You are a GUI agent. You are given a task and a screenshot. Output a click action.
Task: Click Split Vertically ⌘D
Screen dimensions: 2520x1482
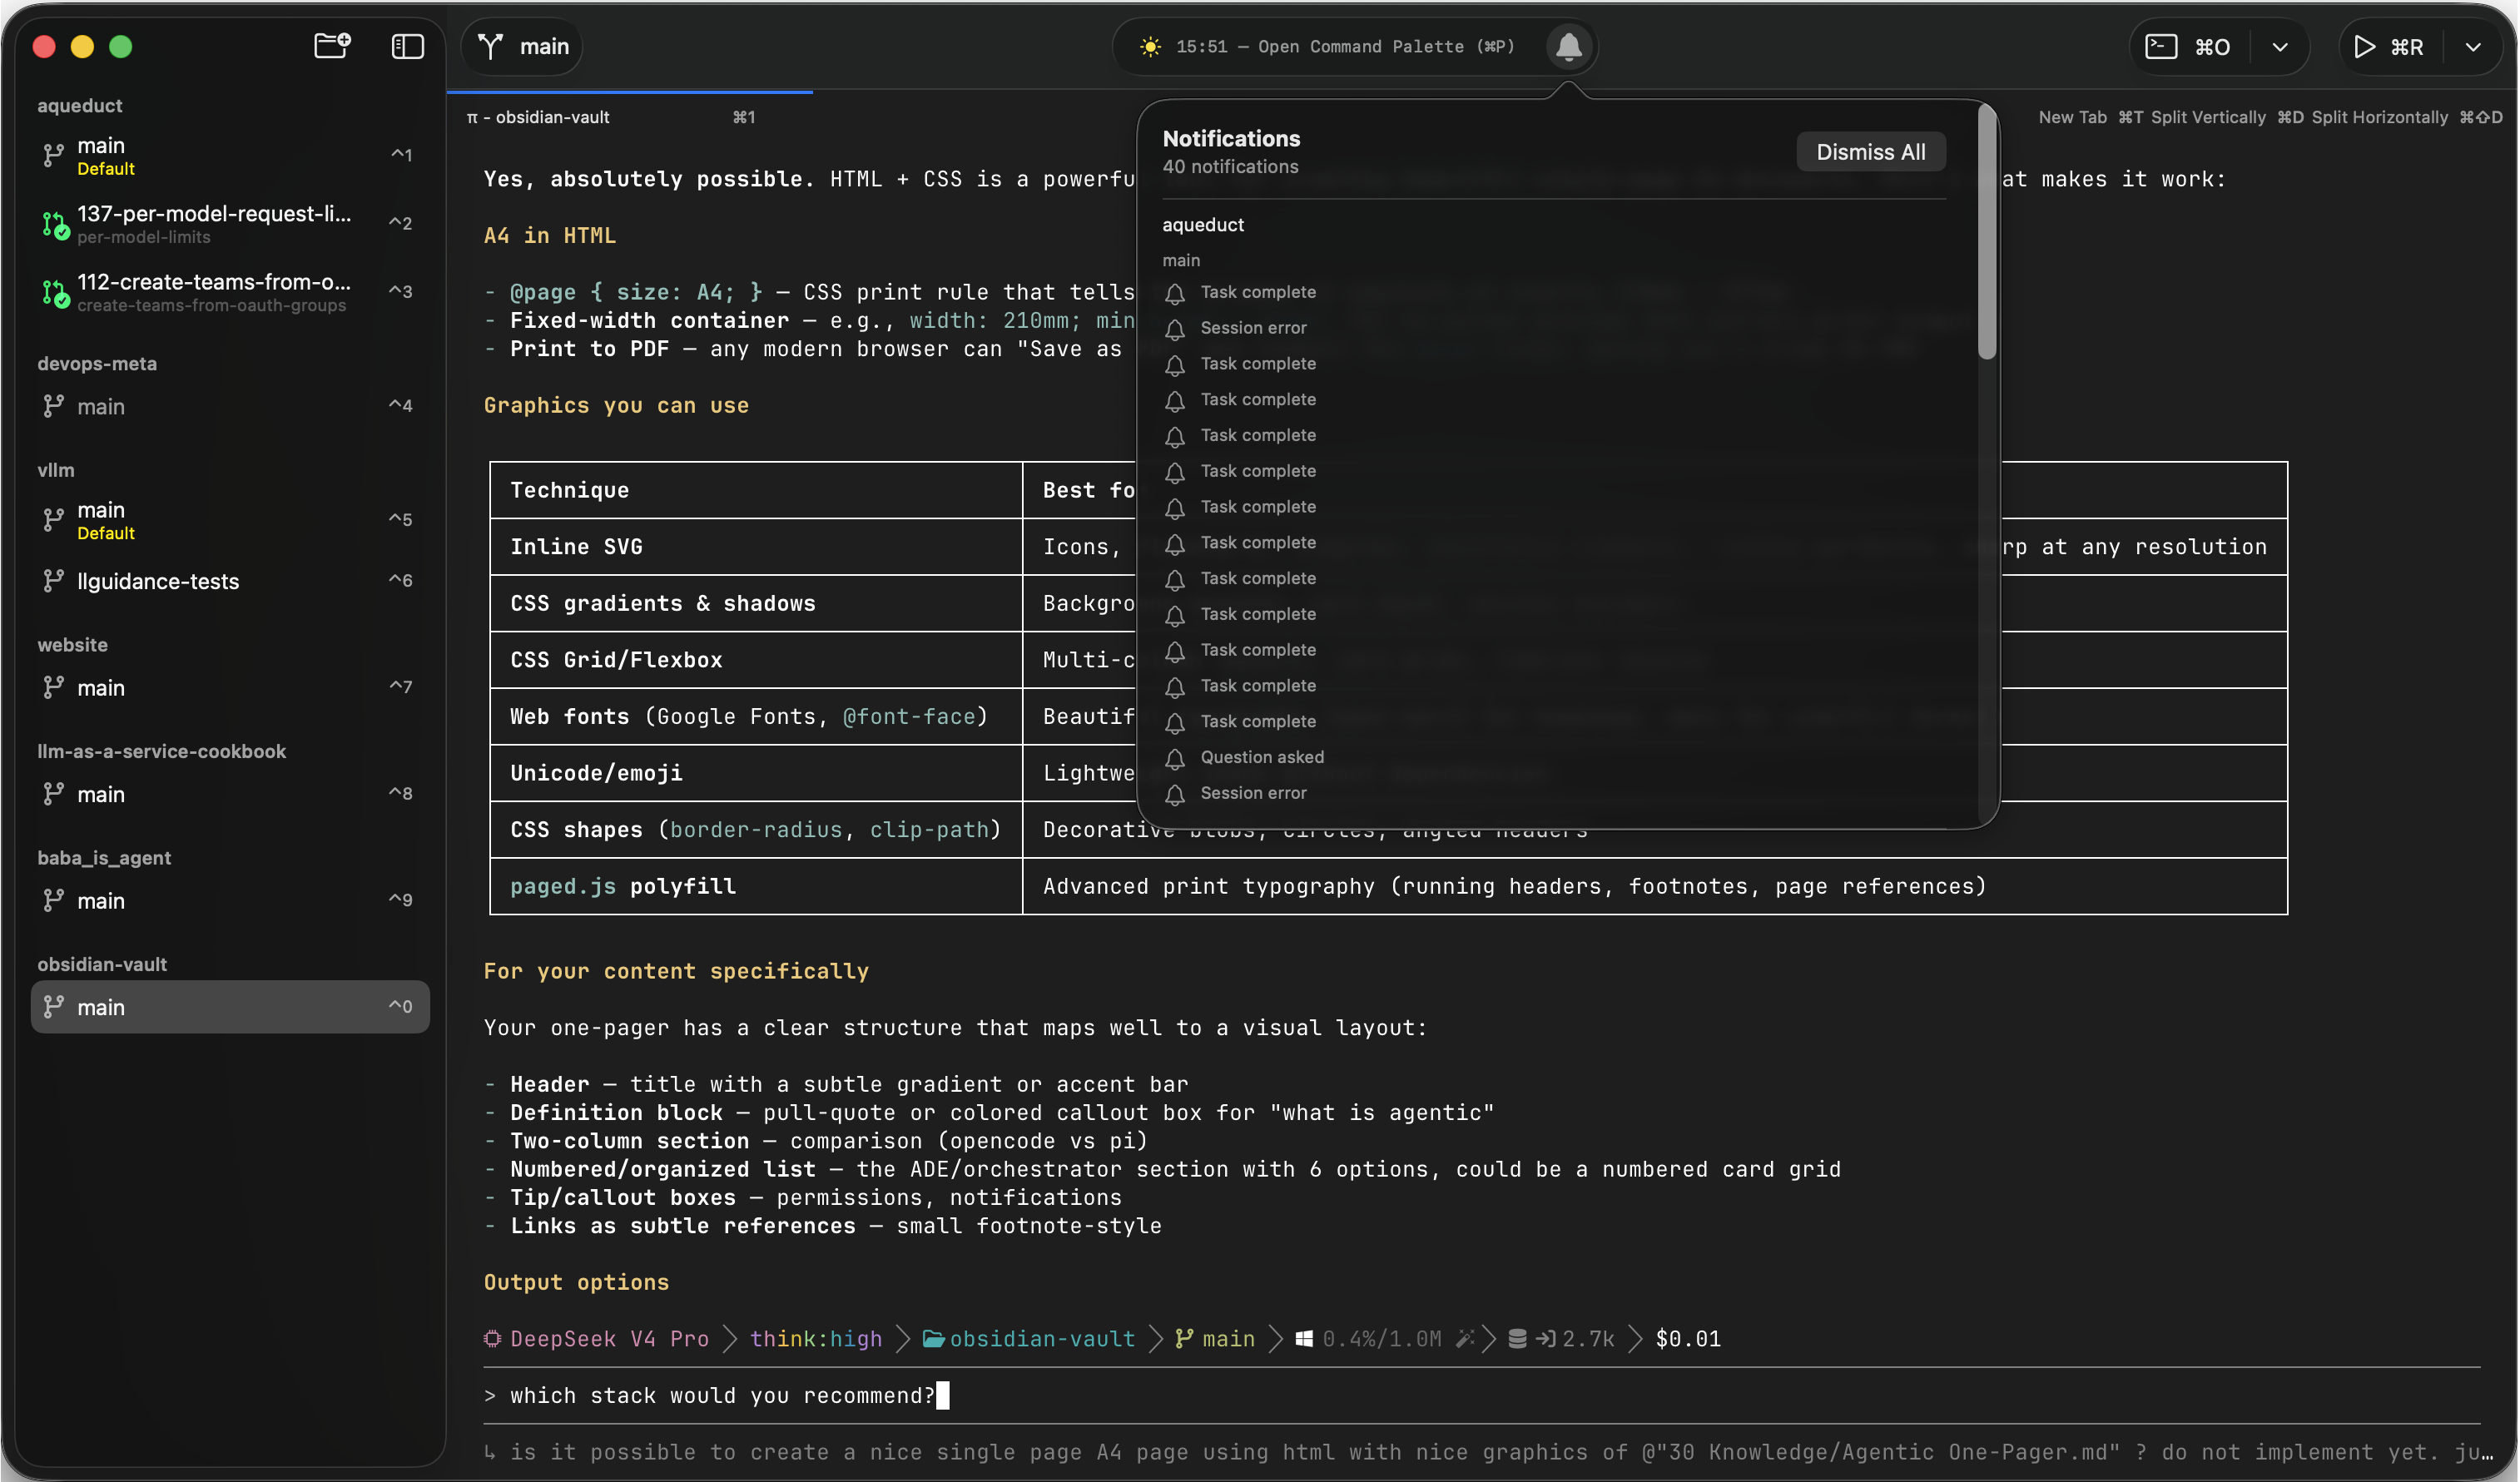2227,117
